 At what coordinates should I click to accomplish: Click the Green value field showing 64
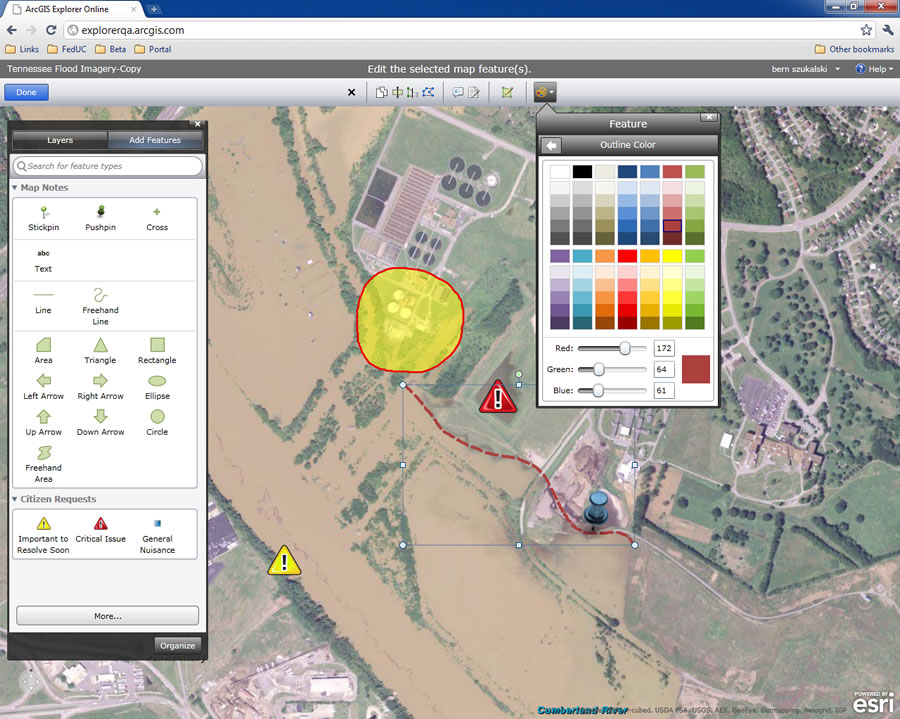(664, 370)
